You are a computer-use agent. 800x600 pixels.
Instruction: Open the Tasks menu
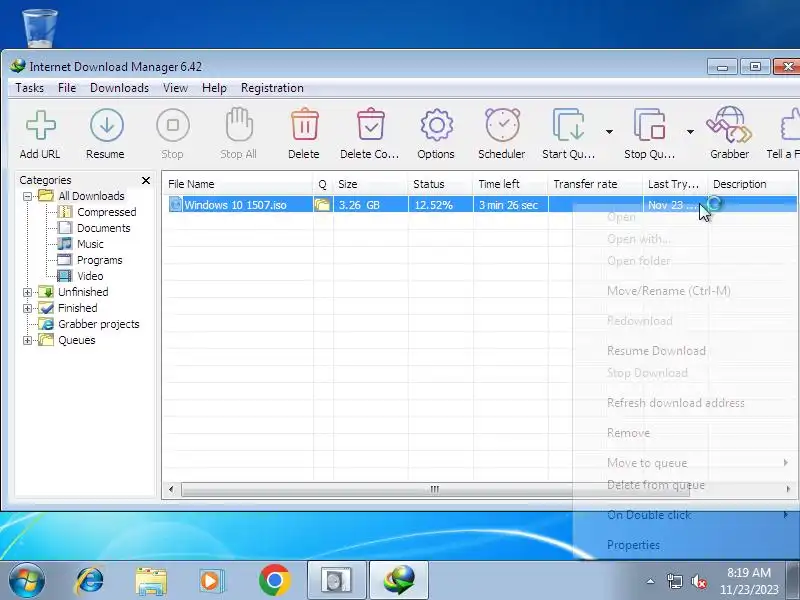pyautogui.click(x=30, y=88)
